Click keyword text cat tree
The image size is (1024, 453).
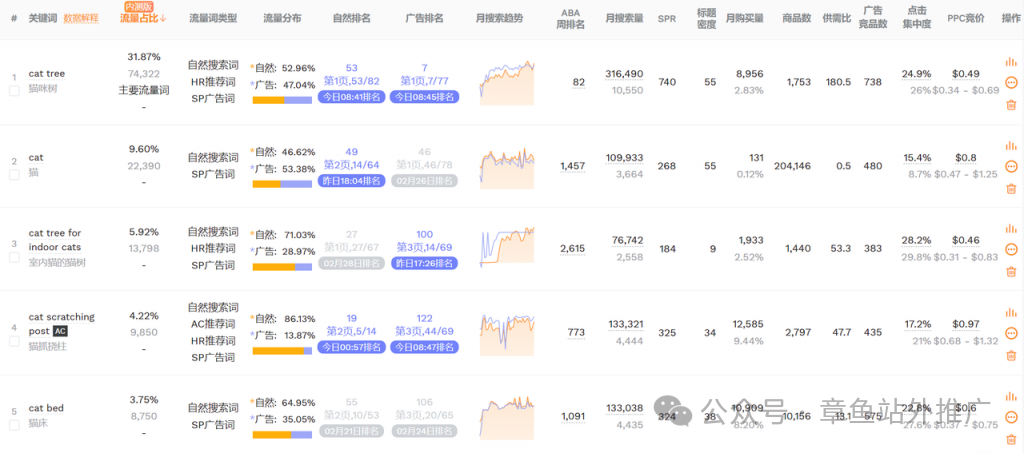pos(47,74)
